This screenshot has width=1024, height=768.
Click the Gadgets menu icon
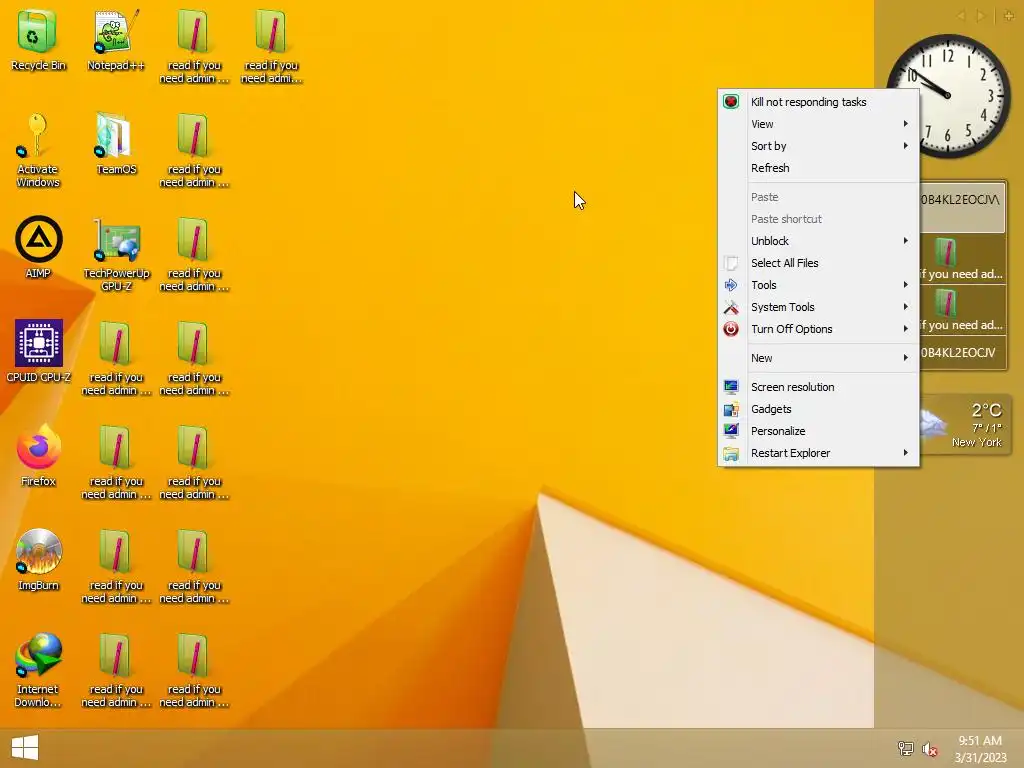tap(731, 409)
